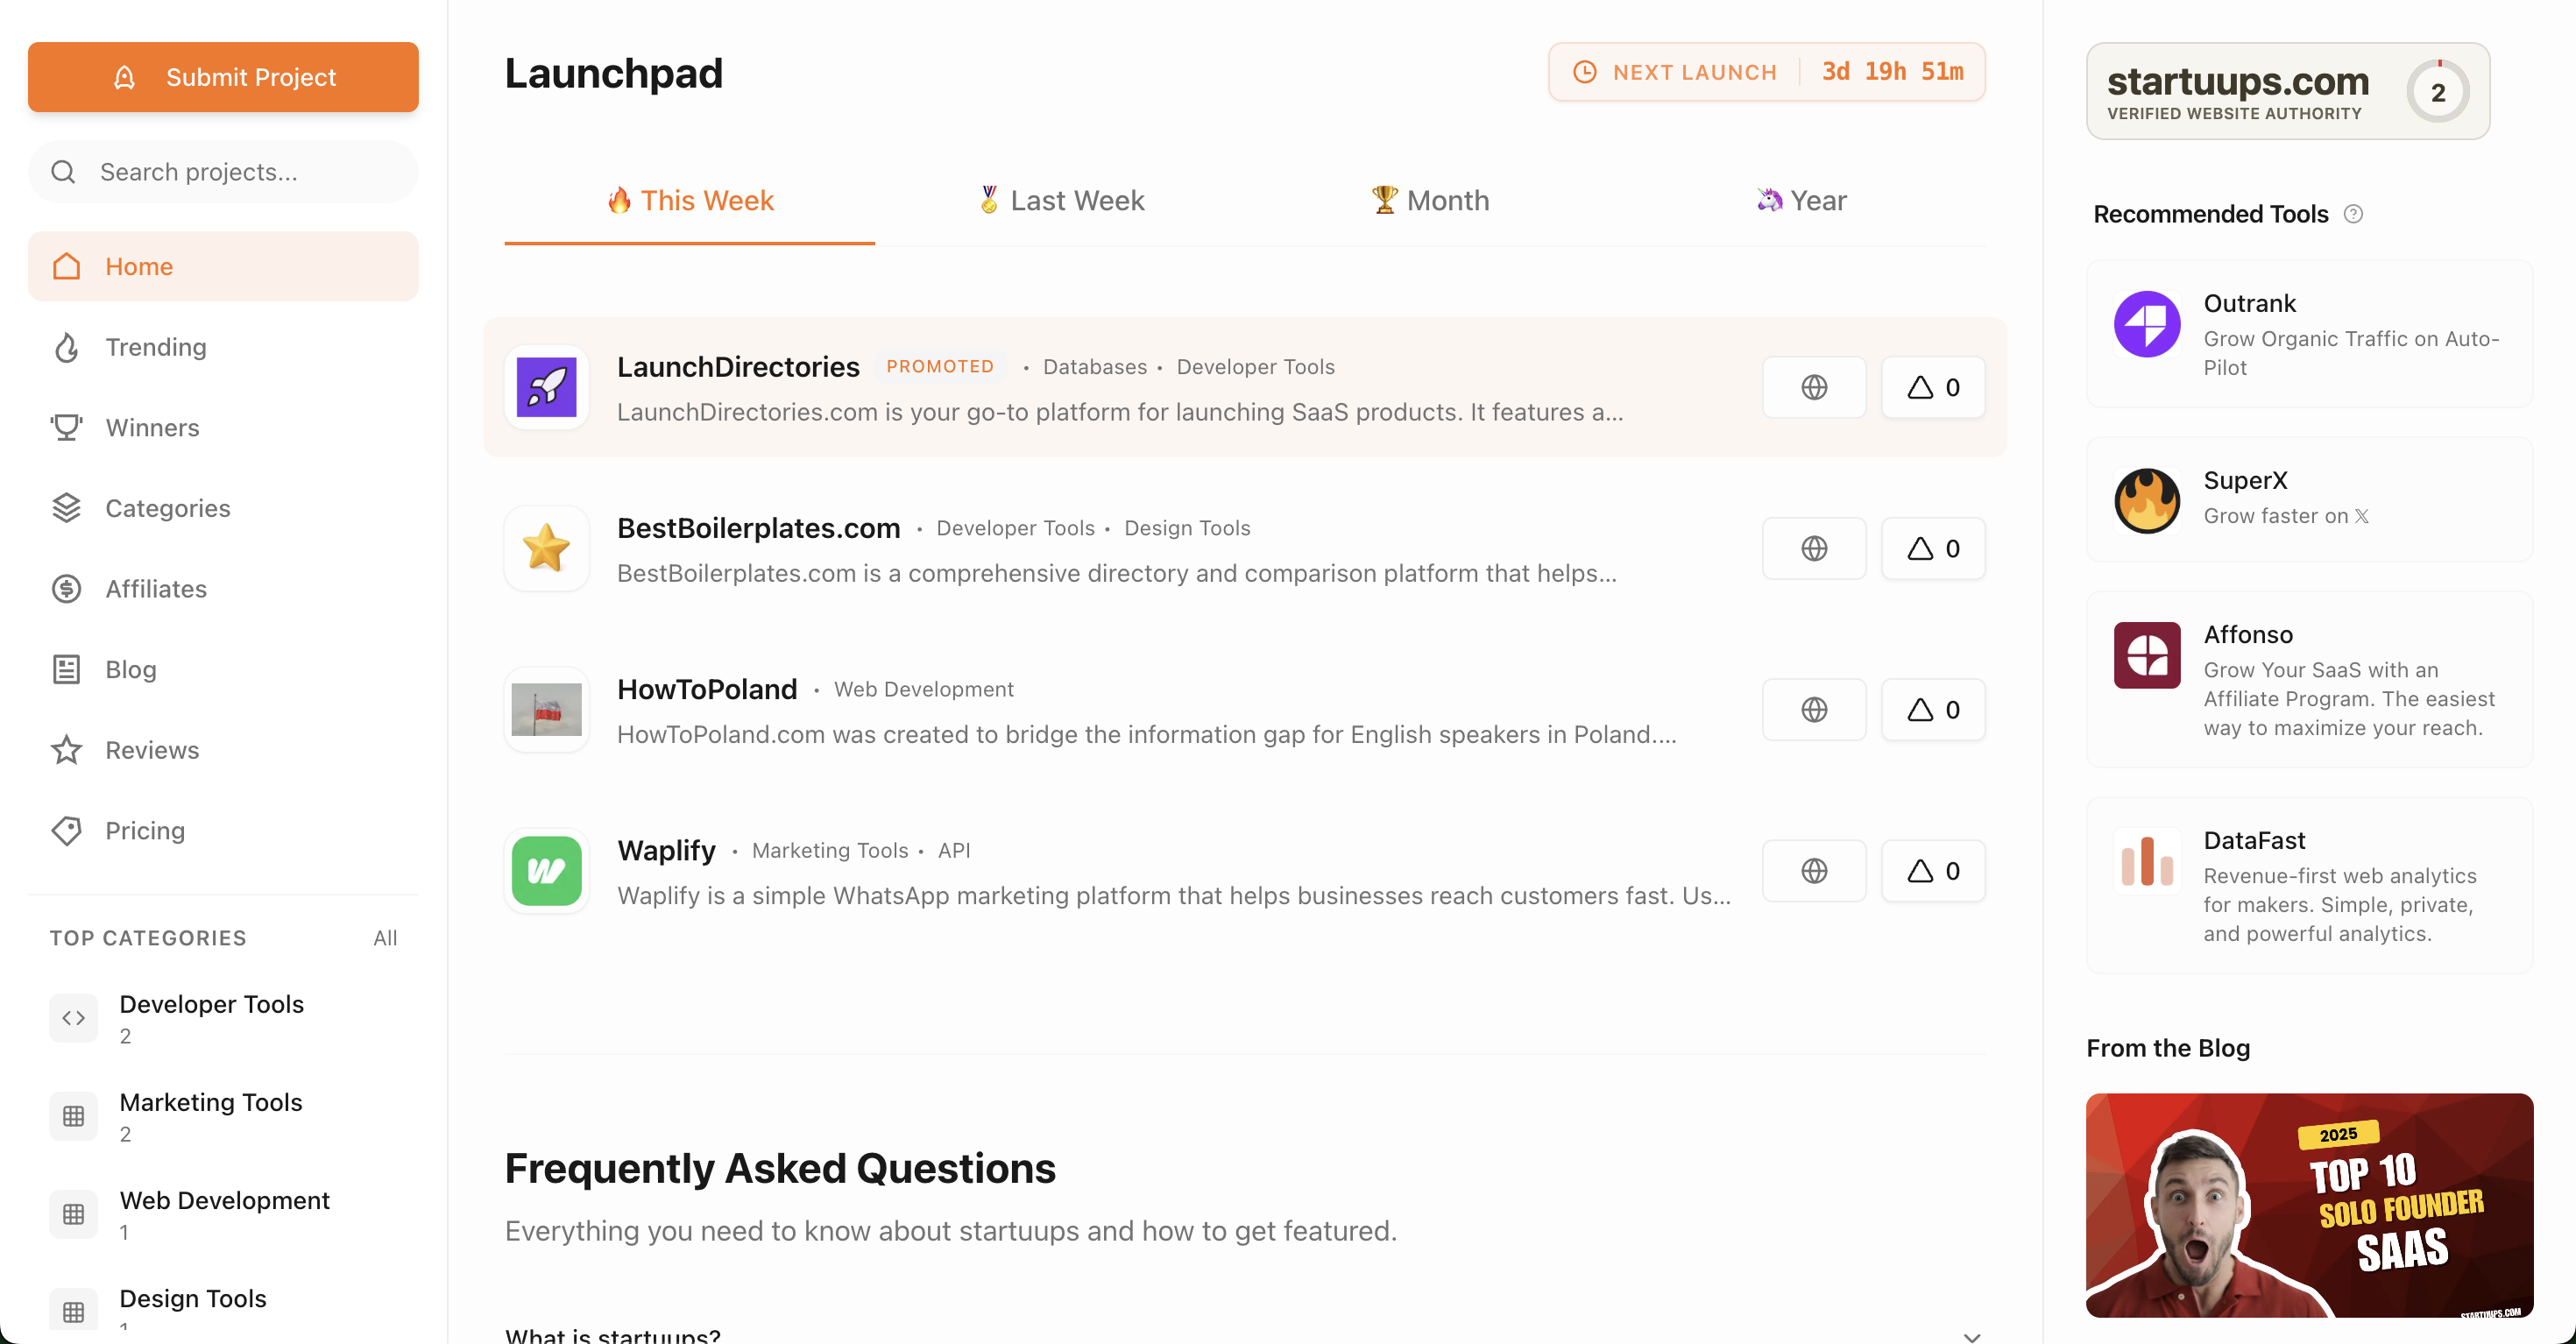This screenshot has height=1344, width=2576.
Task: Show all top categories
Action: (385, 938)
